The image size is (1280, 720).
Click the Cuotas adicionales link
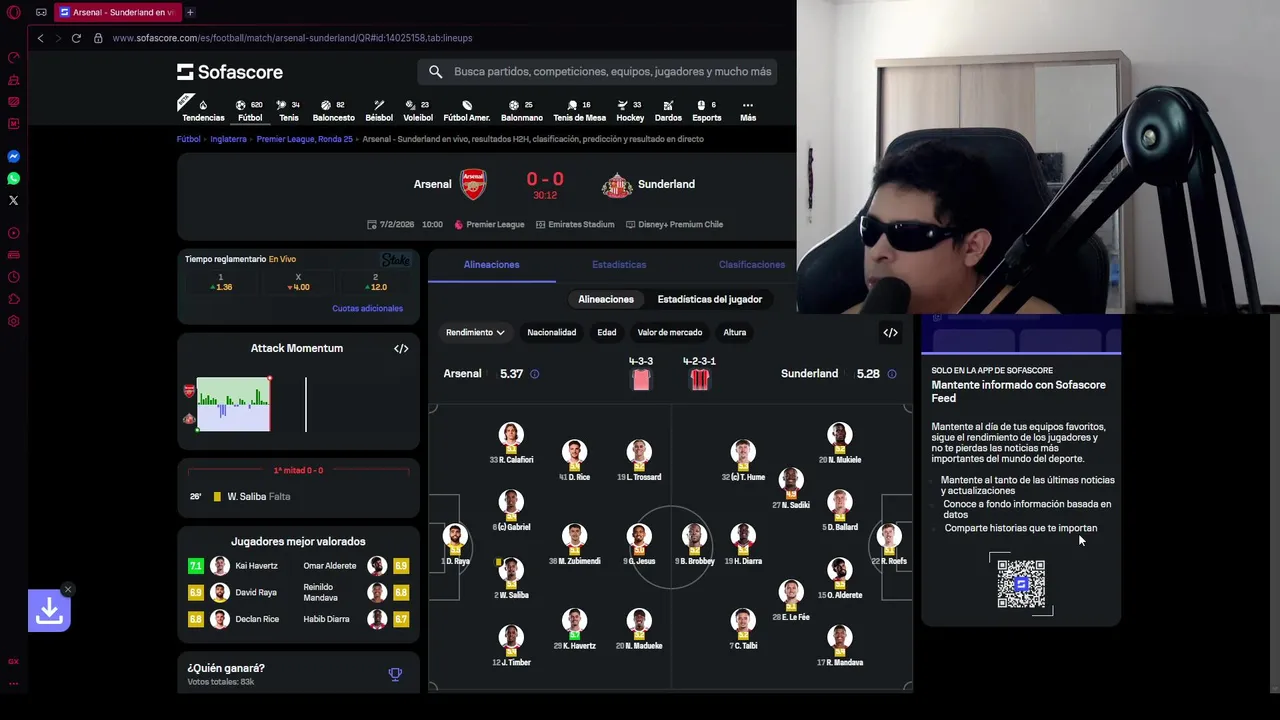coord(367,308)
